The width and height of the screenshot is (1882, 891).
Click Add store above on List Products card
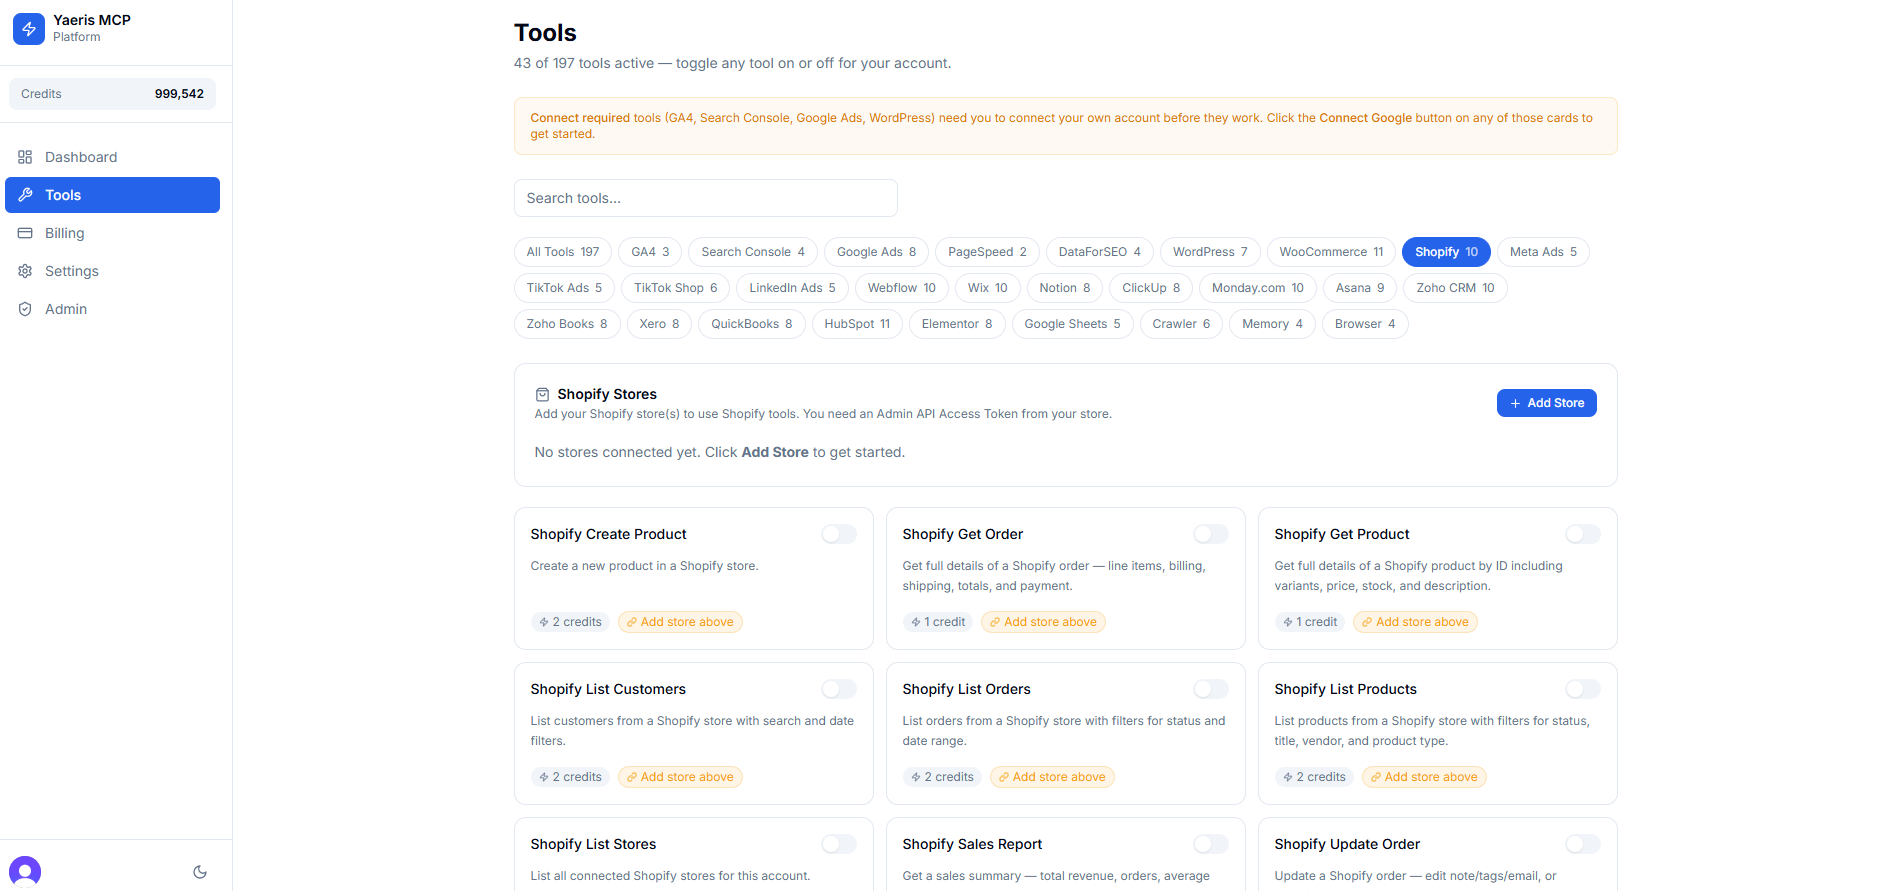(x=1424, y=777)
